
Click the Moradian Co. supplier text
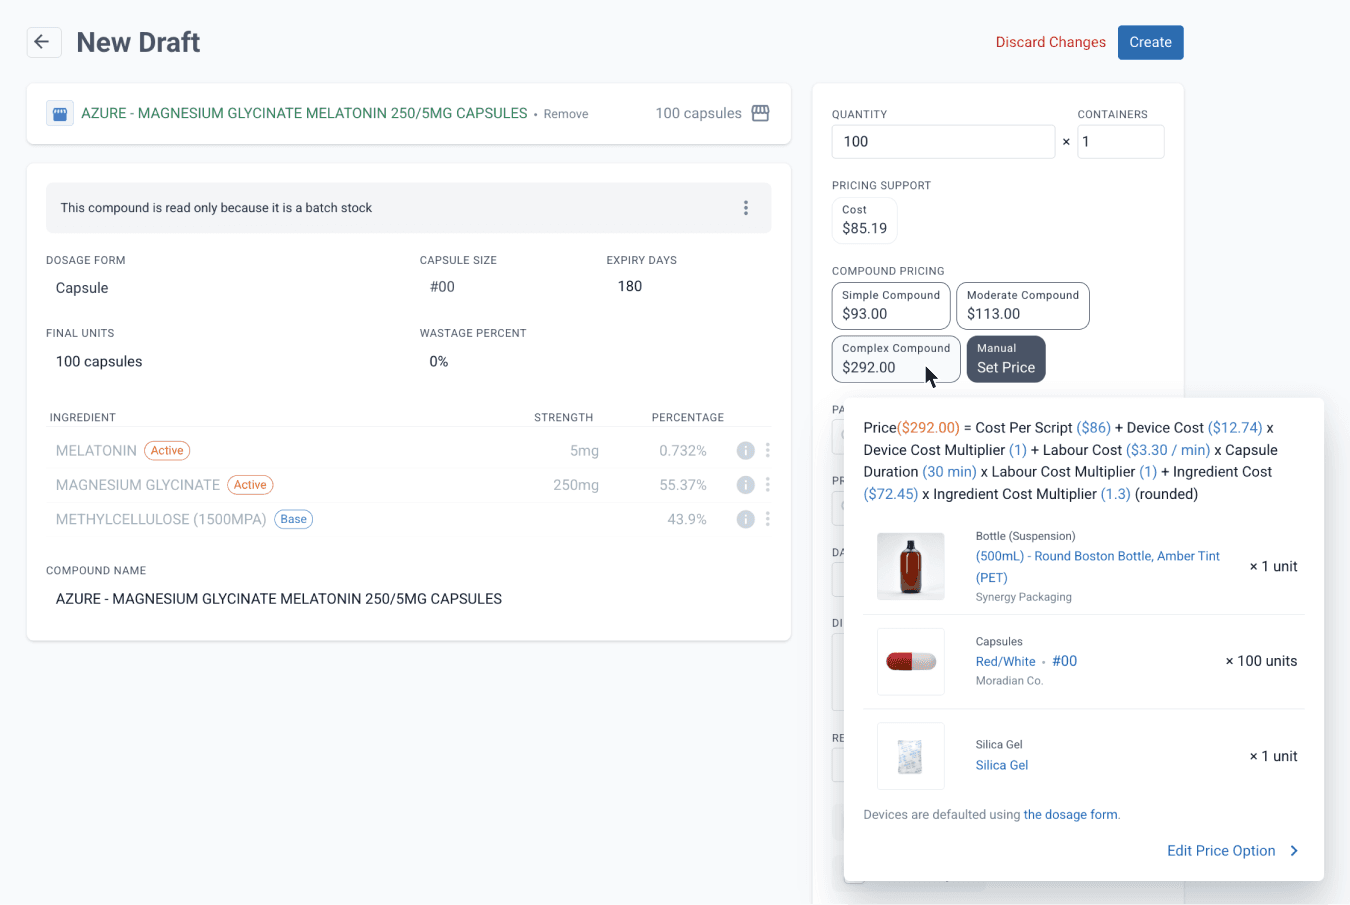click(x=1009, y=681)
